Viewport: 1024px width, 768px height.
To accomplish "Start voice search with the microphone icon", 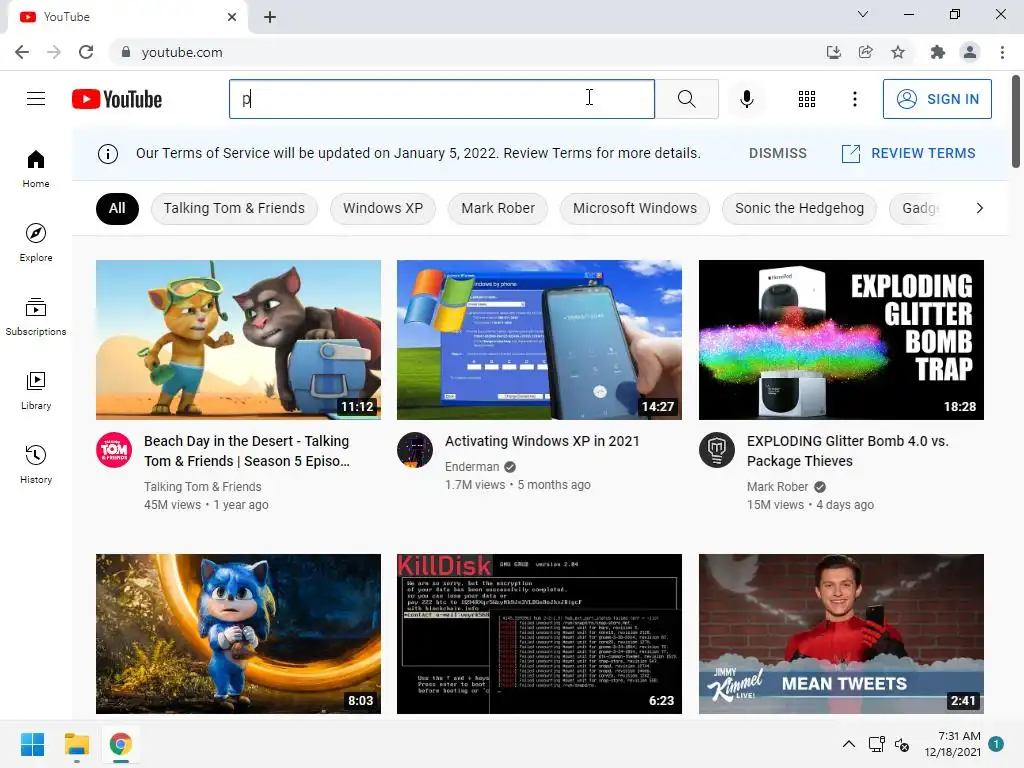I will click(x=746, y=99).
